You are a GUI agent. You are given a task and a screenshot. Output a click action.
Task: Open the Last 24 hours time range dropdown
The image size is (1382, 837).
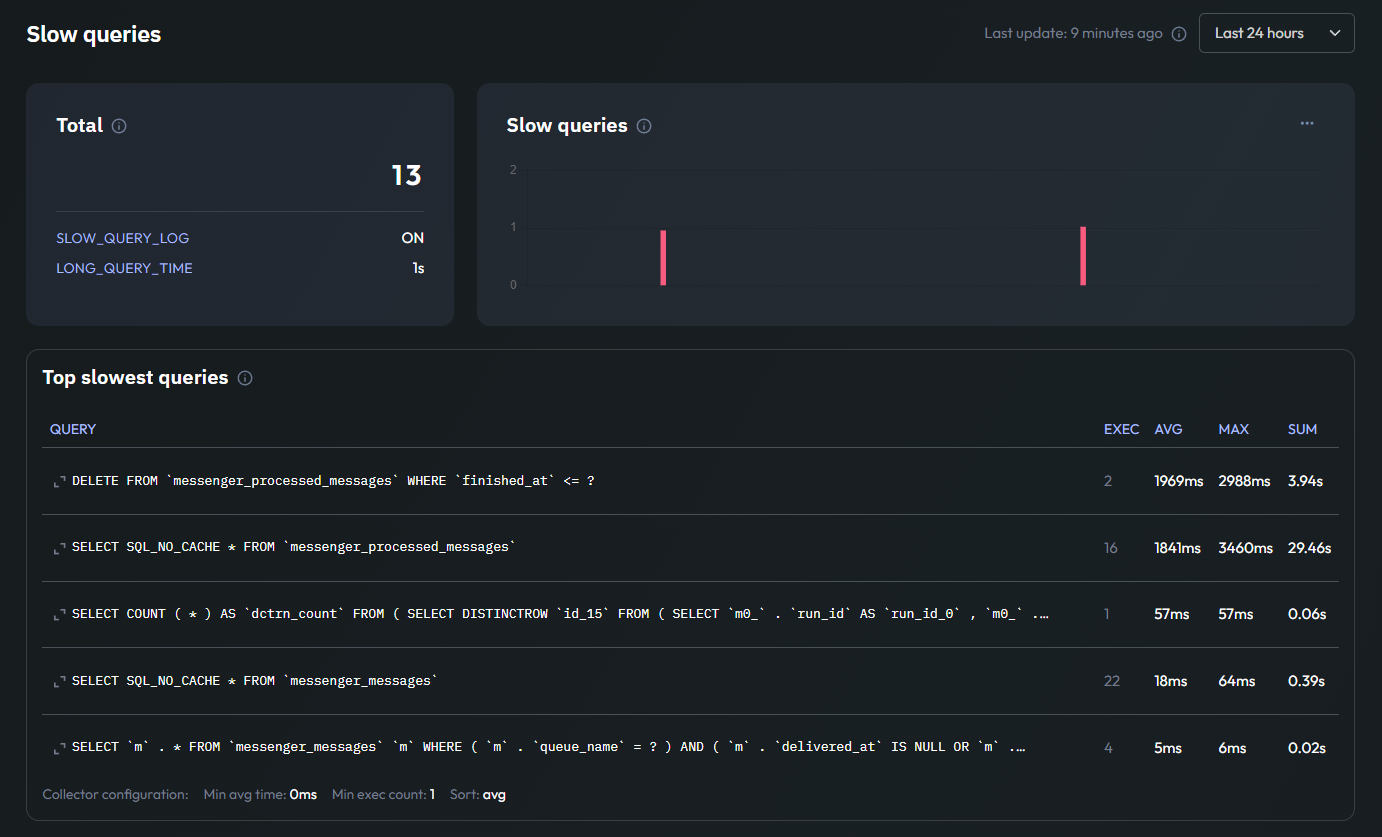click(1276, 33)
